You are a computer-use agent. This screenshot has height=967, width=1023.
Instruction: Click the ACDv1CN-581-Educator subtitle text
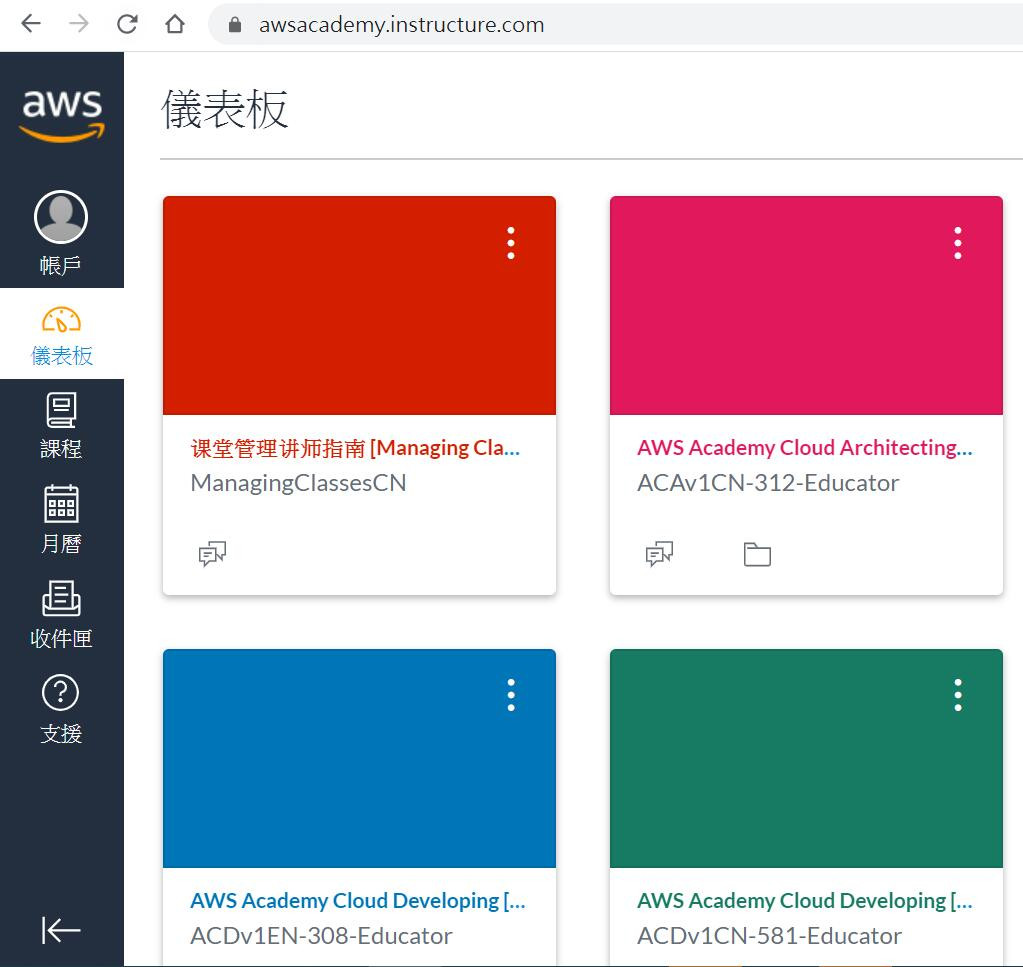click(769, 936)
